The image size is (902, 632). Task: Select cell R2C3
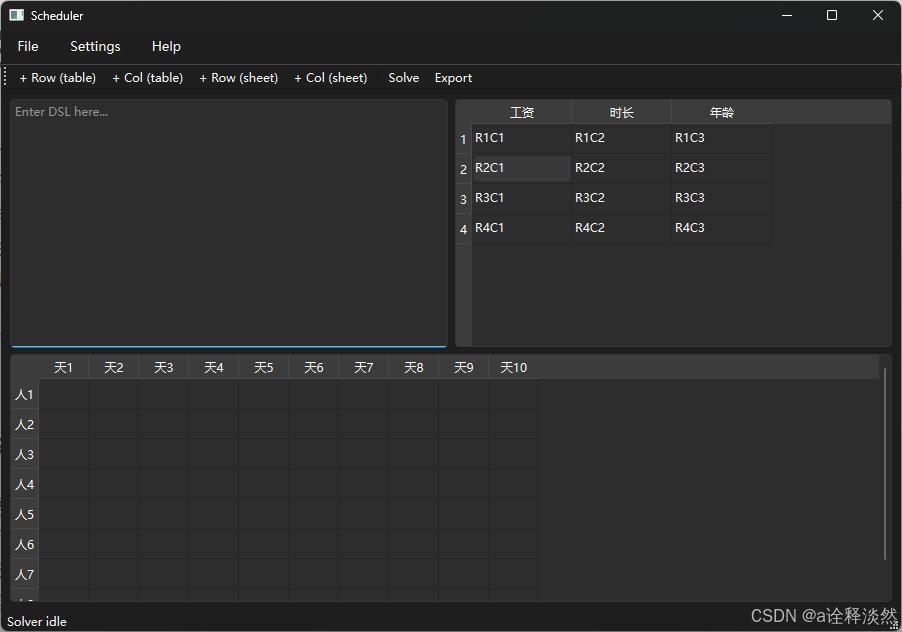[x=721, y=168]
